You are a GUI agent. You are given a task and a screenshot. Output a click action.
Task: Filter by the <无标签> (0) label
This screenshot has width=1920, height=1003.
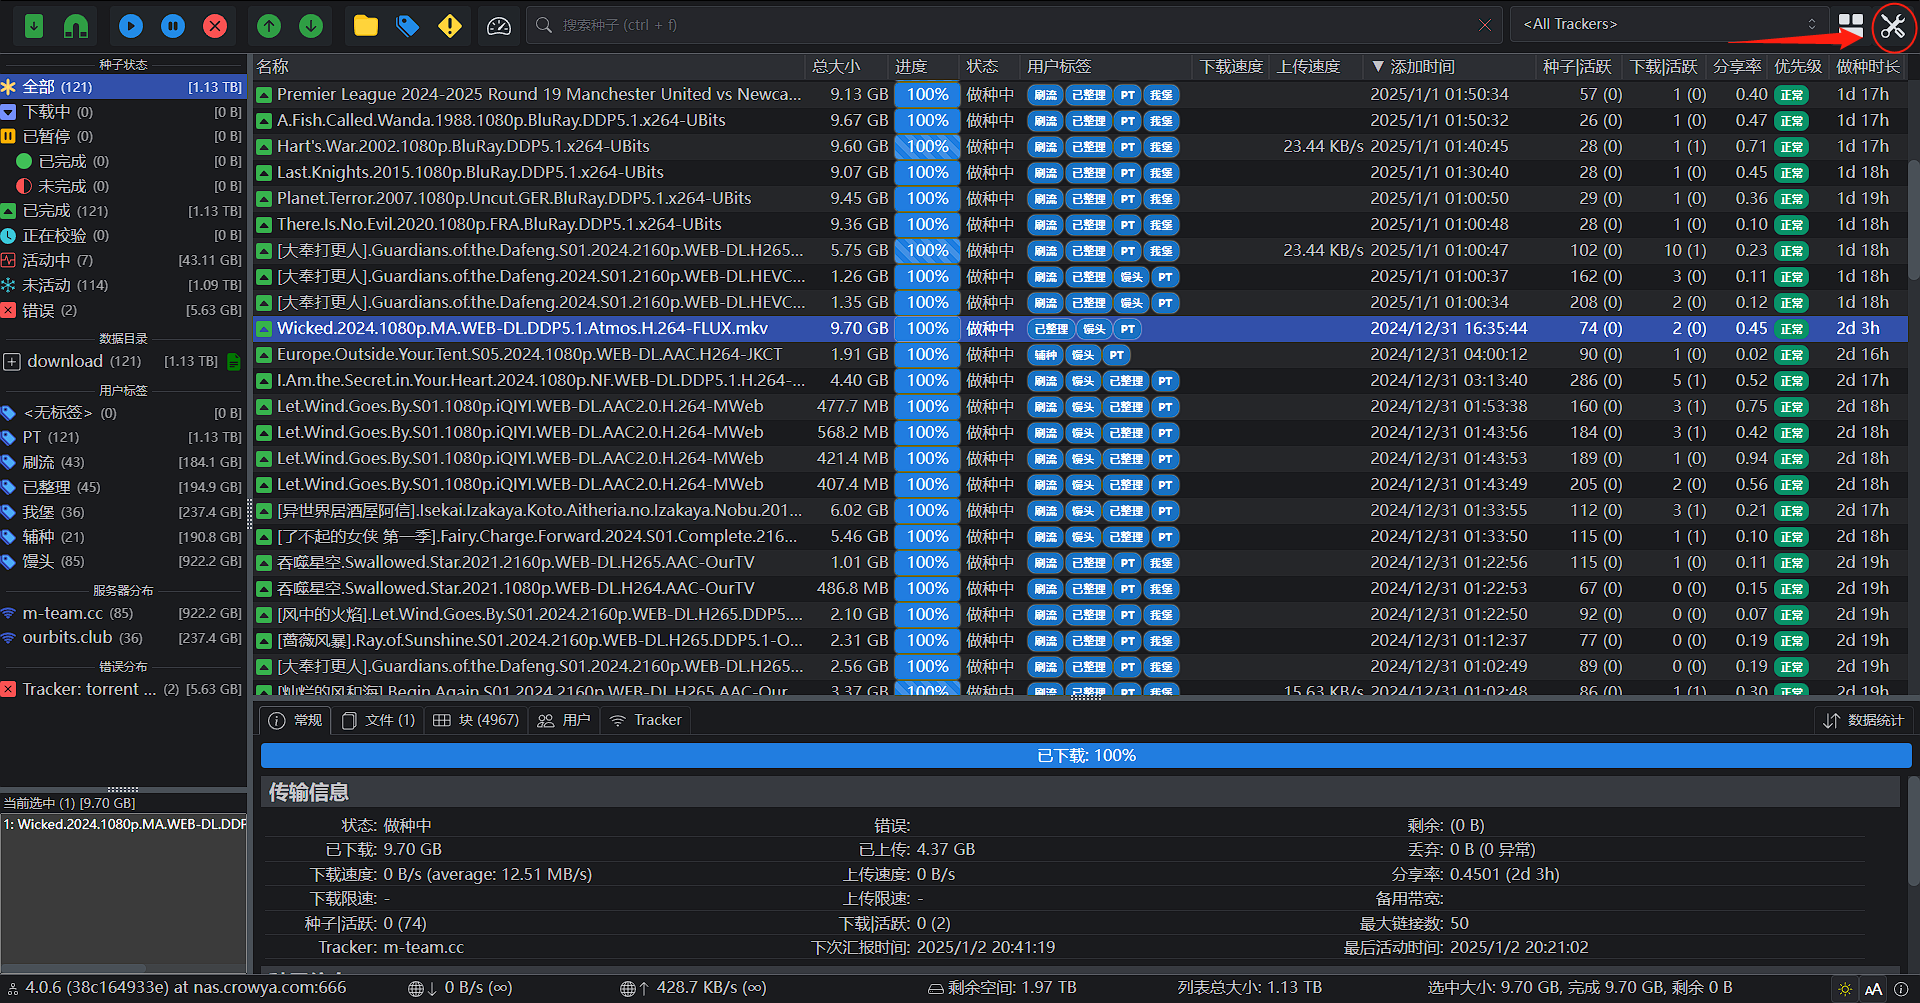click(122, 413)
